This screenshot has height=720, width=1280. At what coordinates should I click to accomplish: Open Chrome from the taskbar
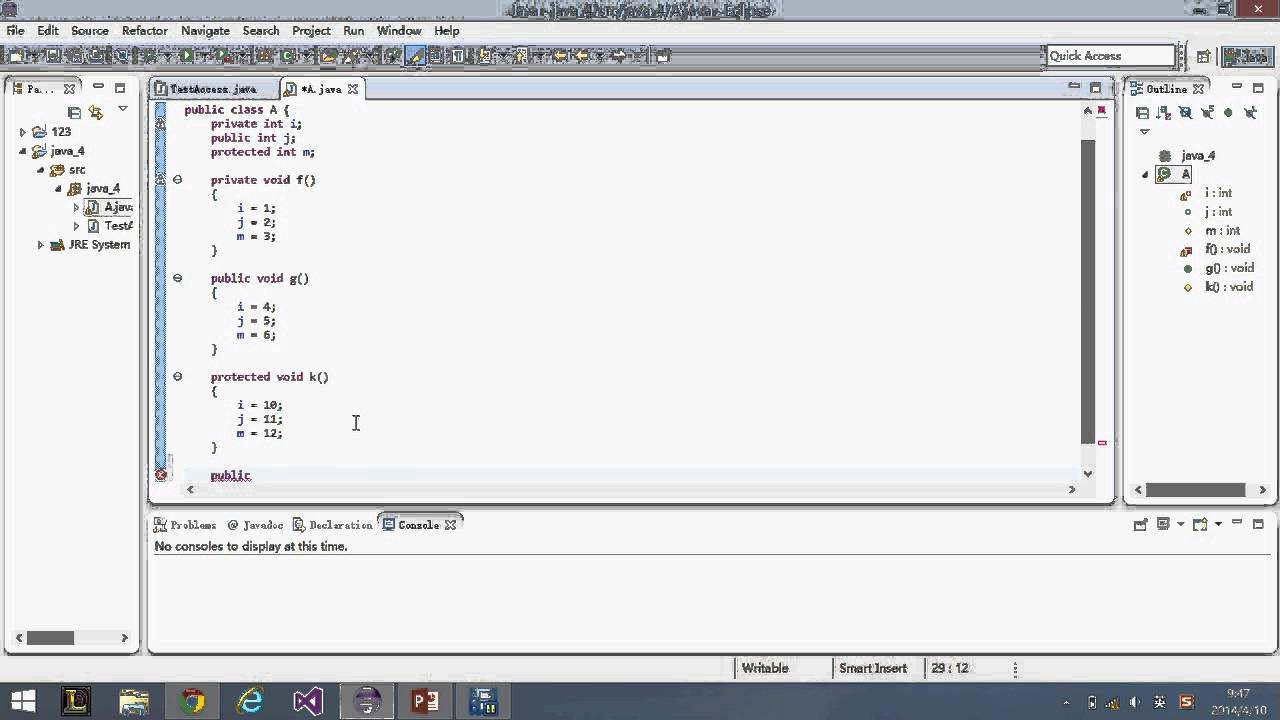(192, 701)
